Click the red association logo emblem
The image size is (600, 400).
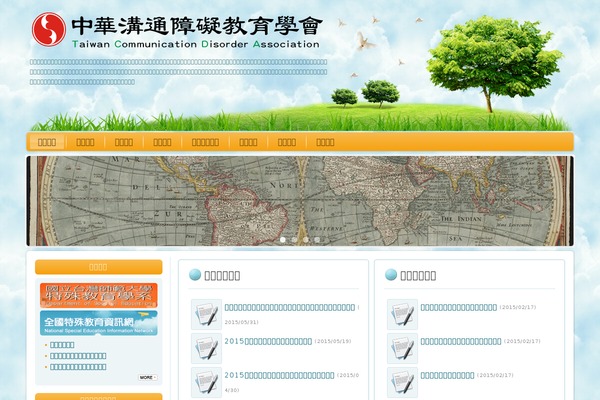pos(49,29)
